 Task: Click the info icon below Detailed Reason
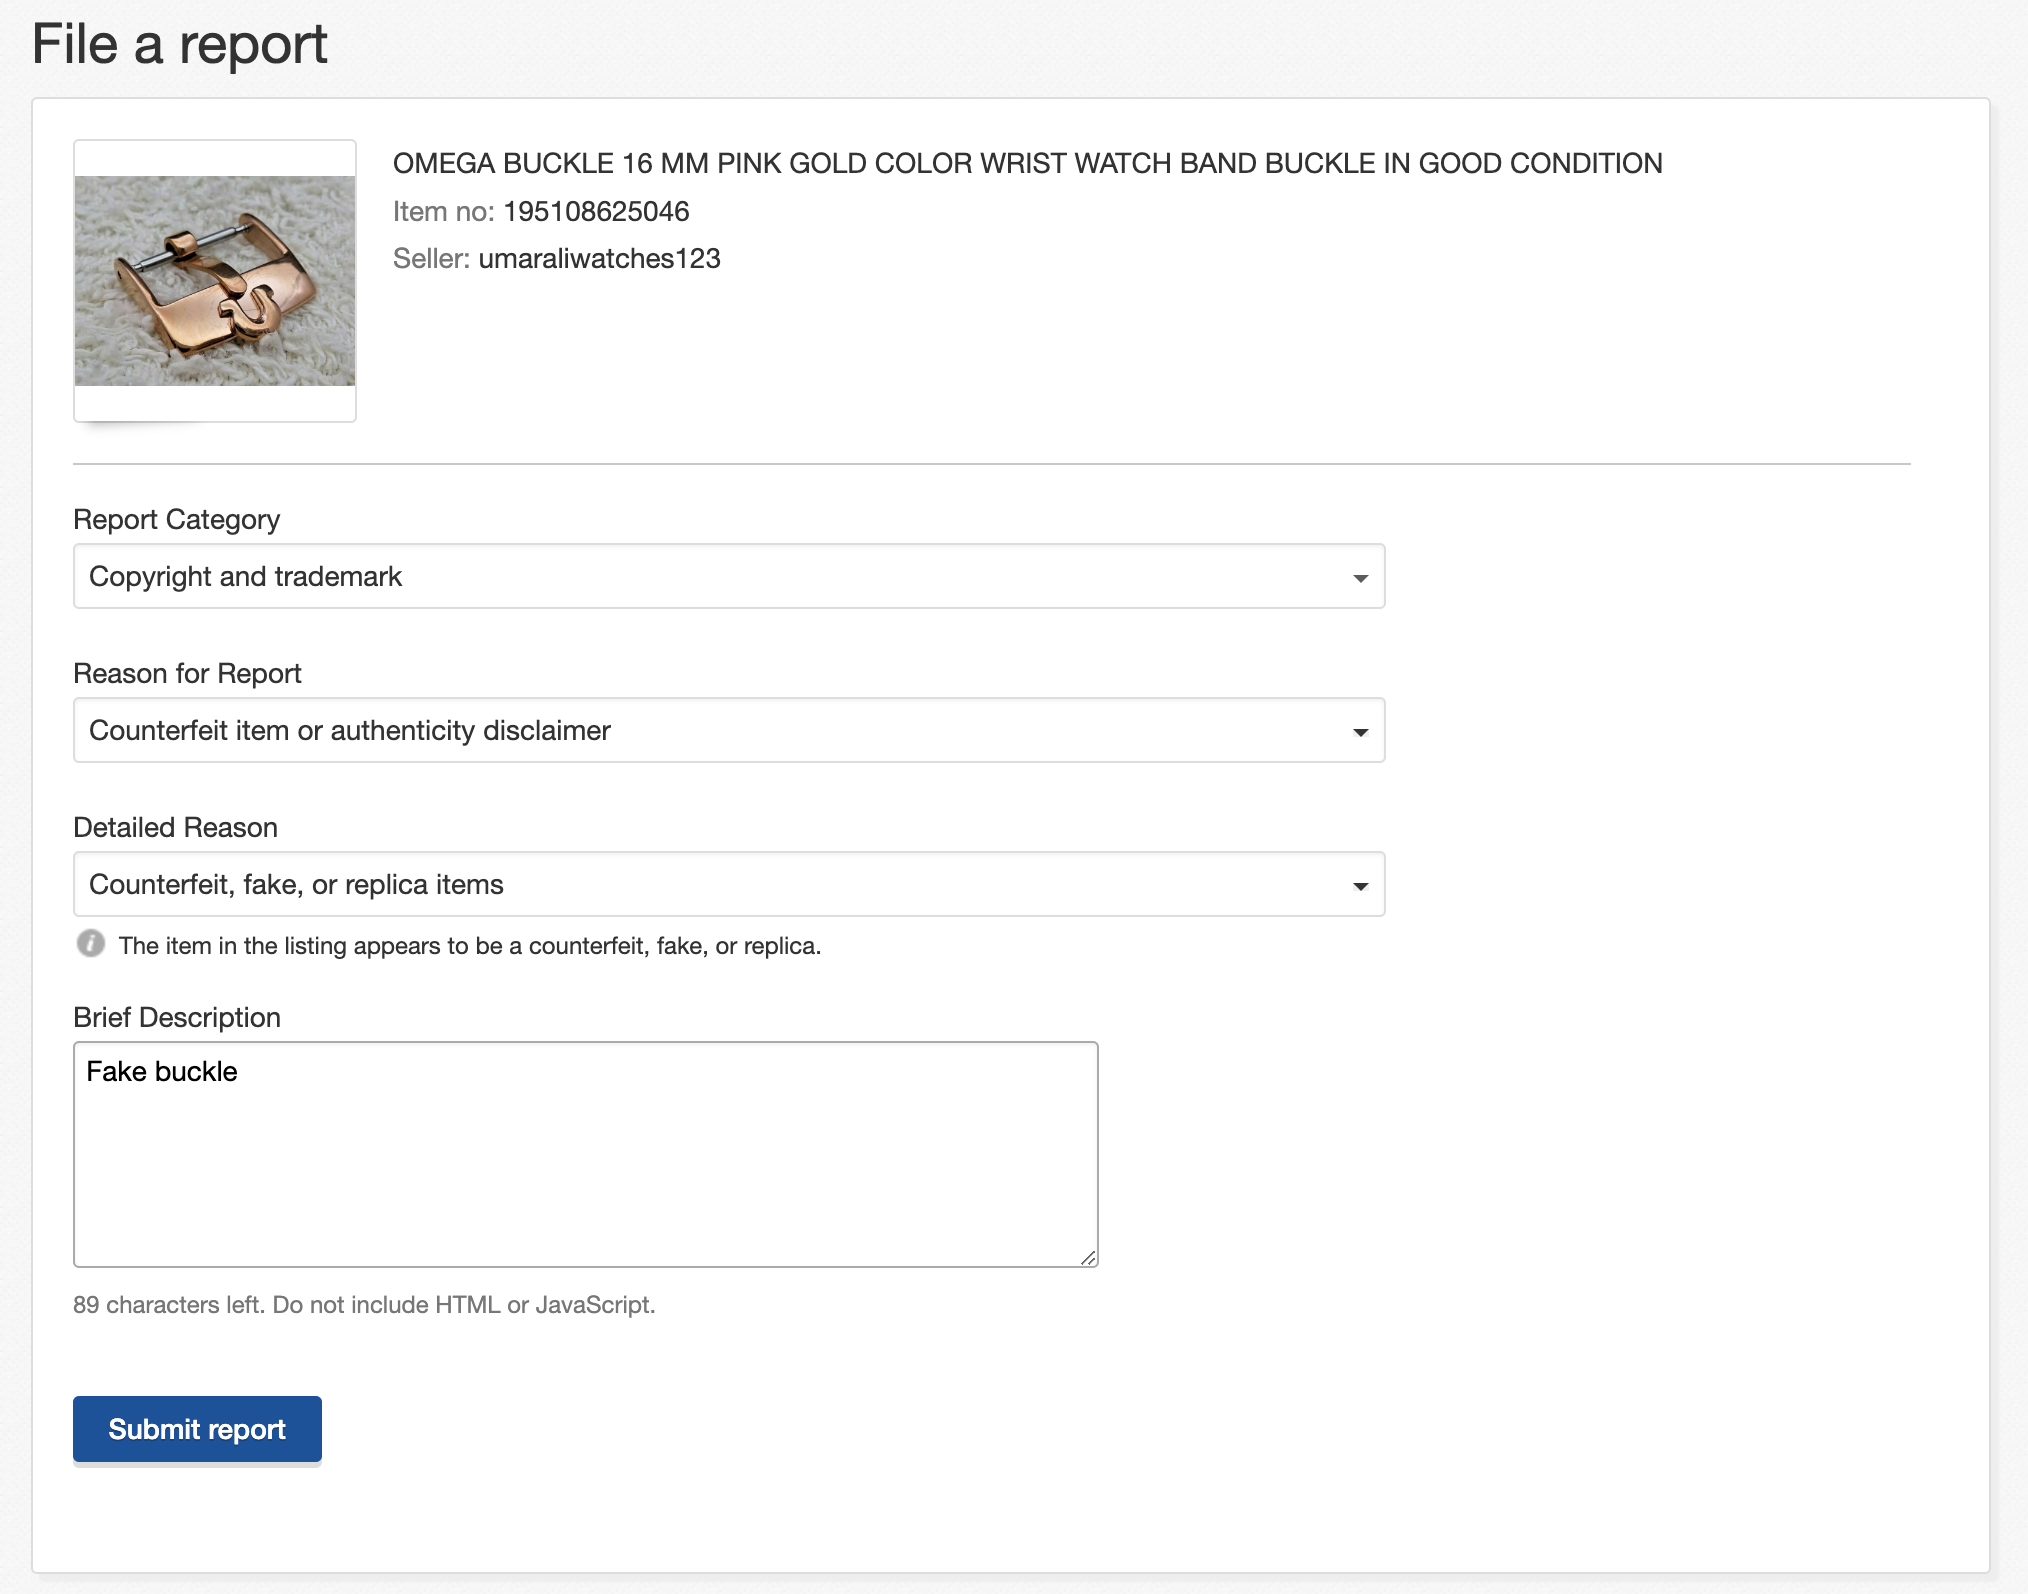pyautogui.click(x=91, y=944)
